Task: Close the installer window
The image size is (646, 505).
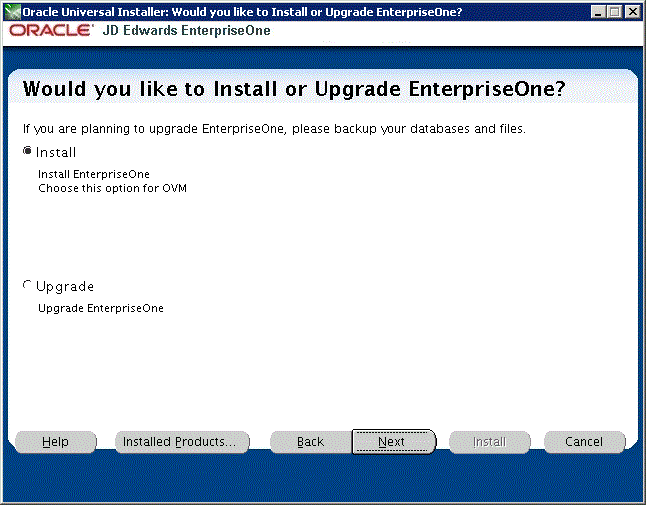Action: [632, 12]
